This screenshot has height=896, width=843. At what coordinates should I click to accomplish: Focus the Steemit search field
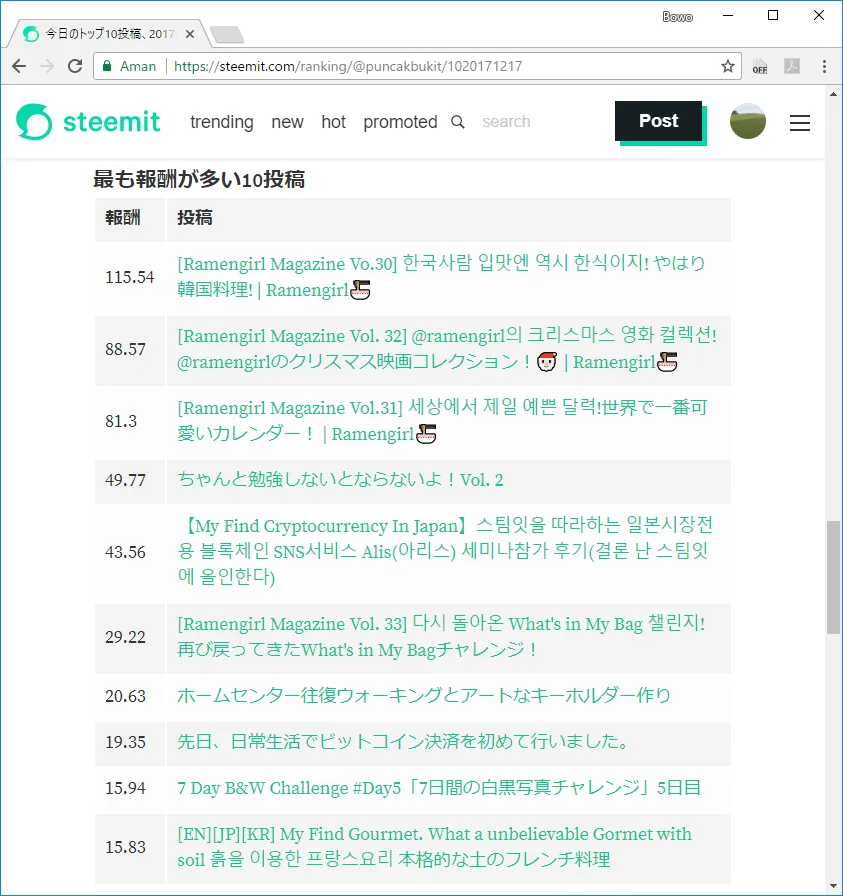(x=506, y=122)
